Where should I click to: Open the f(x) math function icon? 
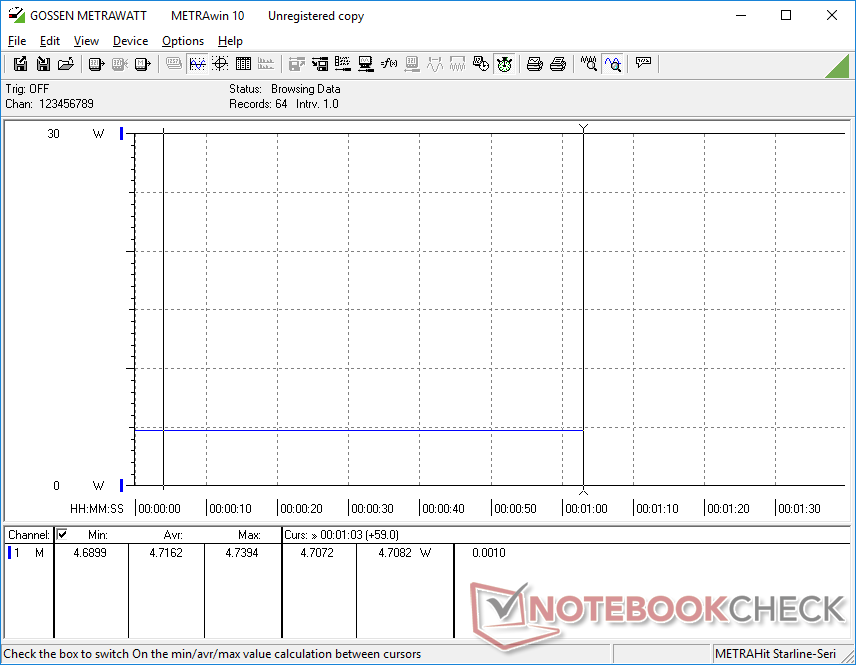(389, 64)
